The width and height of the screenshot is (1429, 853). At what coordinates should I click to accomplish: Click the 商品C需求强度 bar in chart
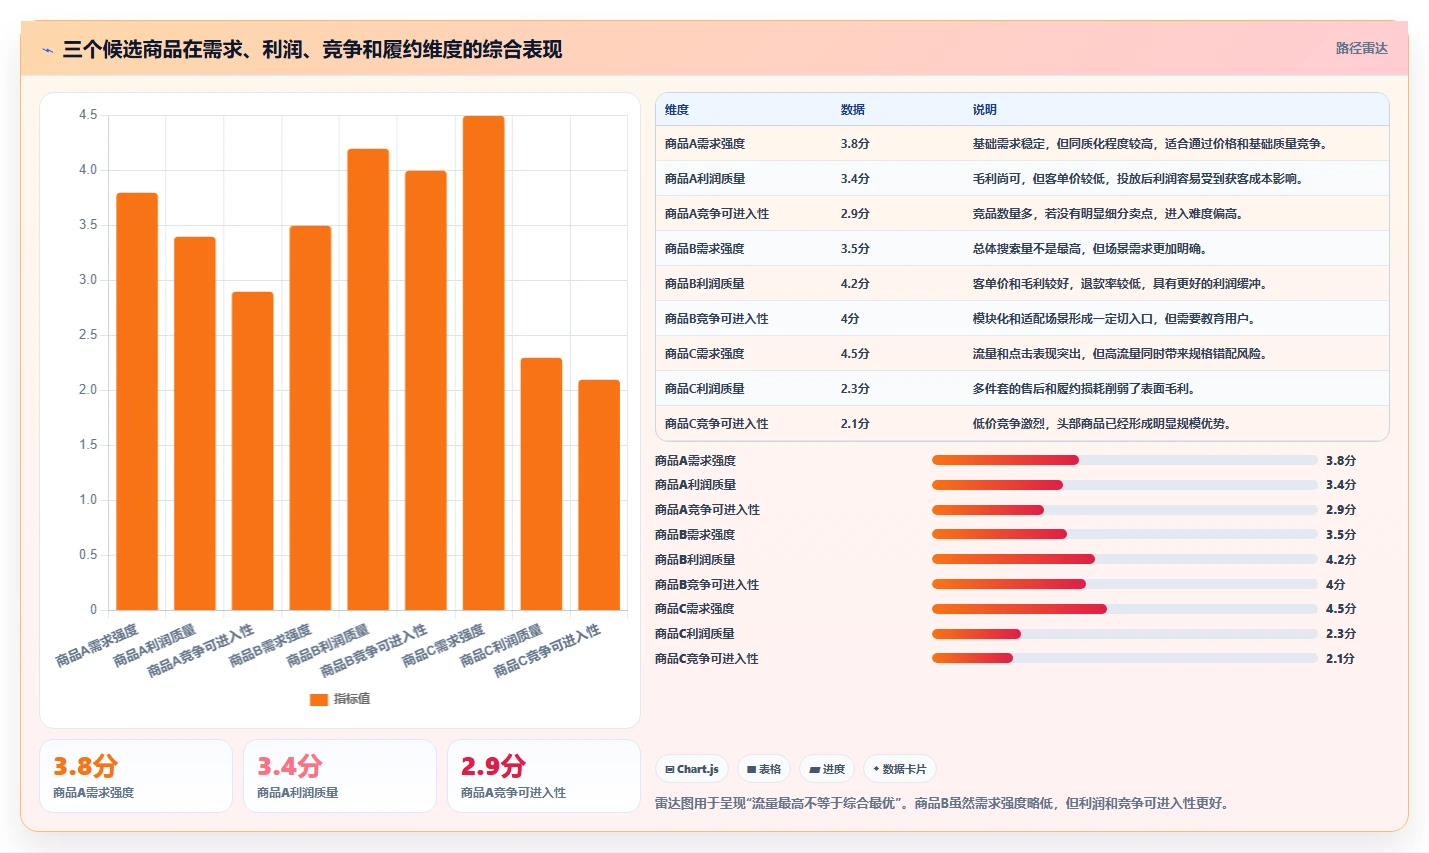483,363
